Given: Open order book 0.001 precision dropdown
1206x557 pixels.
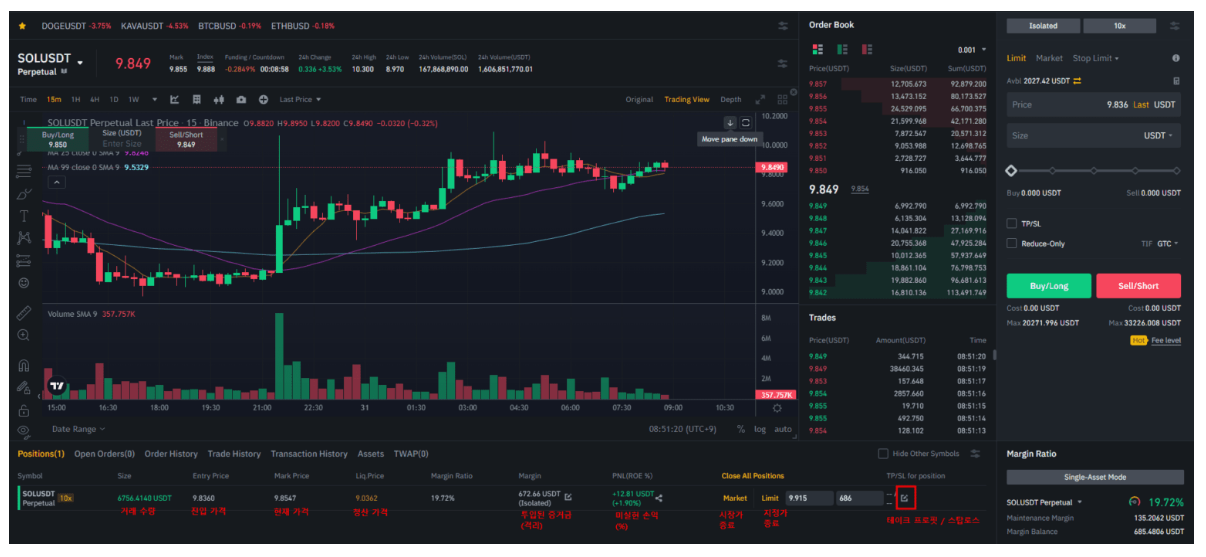Looking at the screenshot, I should tap(972, 49).
